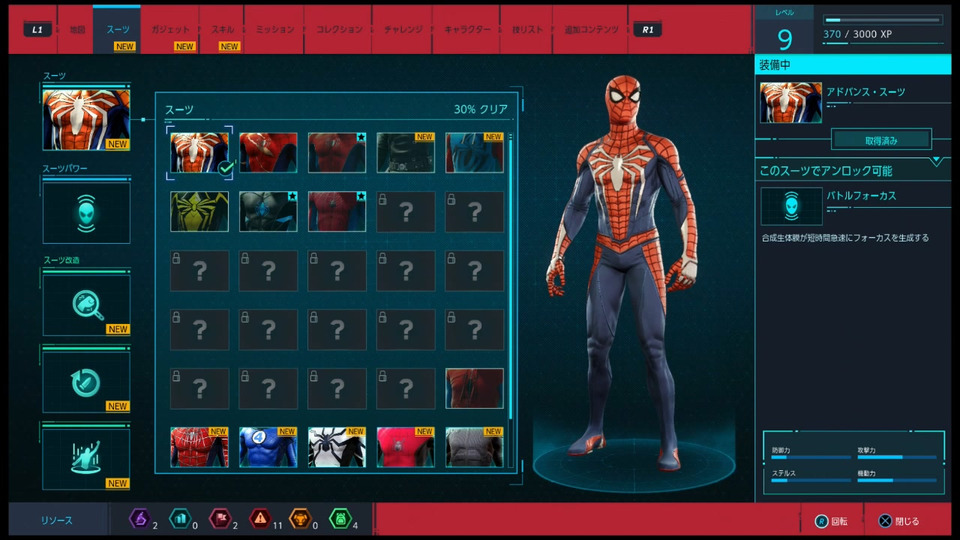Select the red suit tile in the fifth row
The height and width of the screenshot is (540, 960).
click(474, 388)
